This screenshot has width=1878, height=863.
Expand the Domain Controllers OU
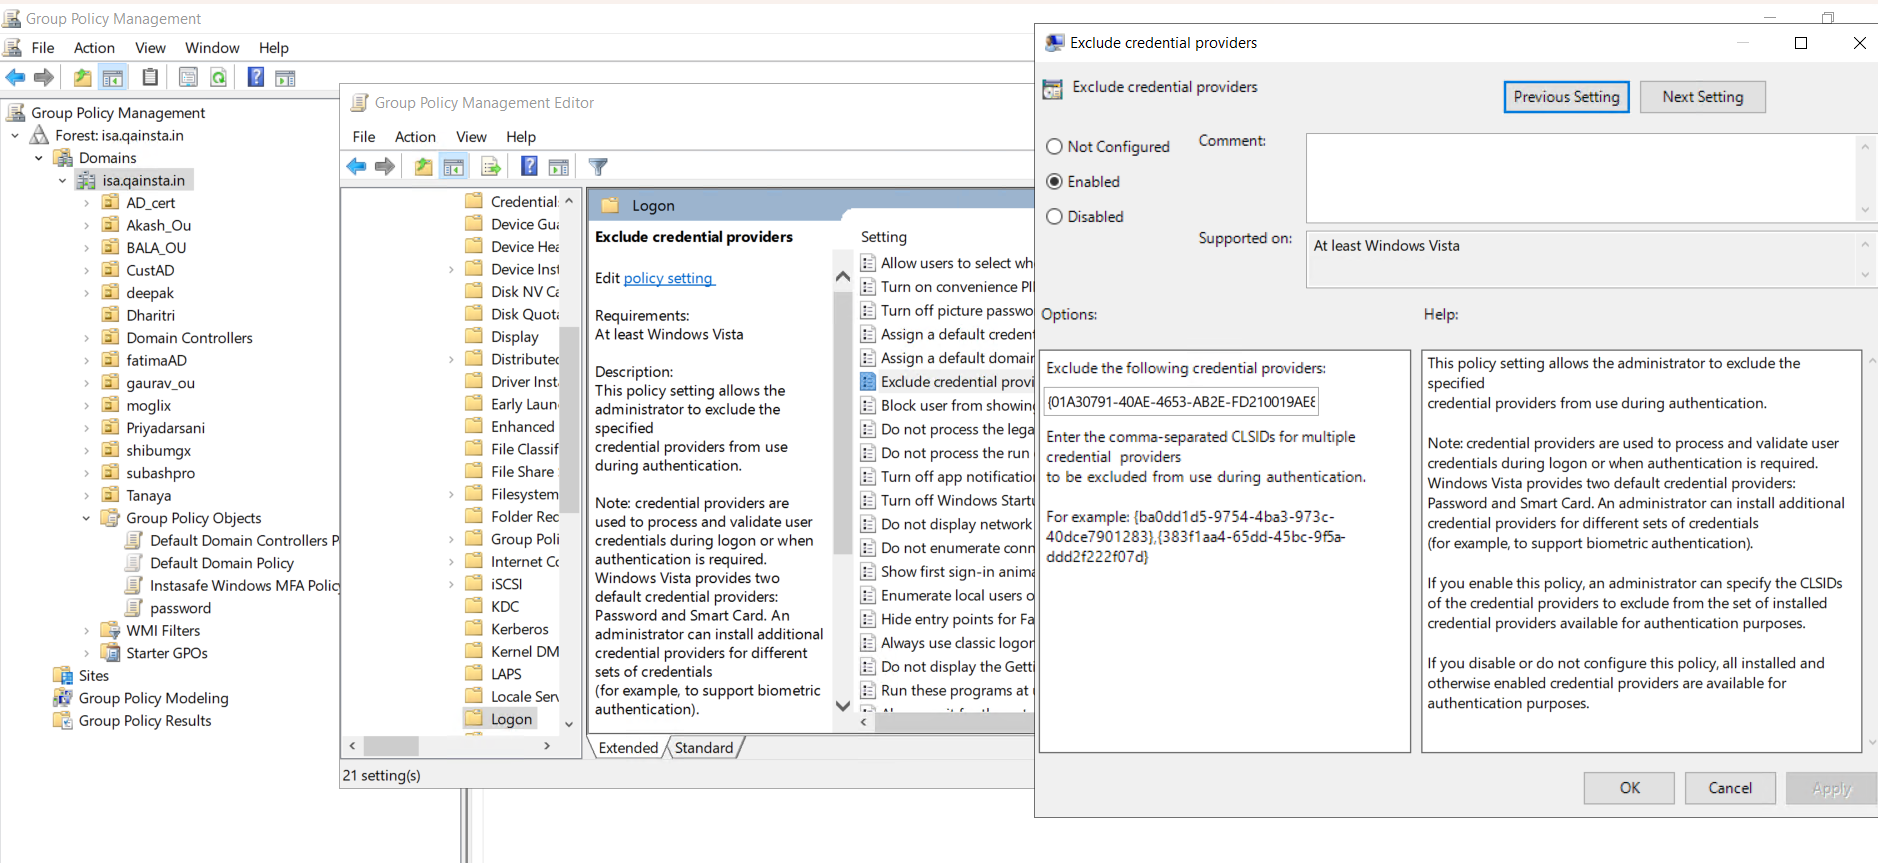click(x=86, y=338)
